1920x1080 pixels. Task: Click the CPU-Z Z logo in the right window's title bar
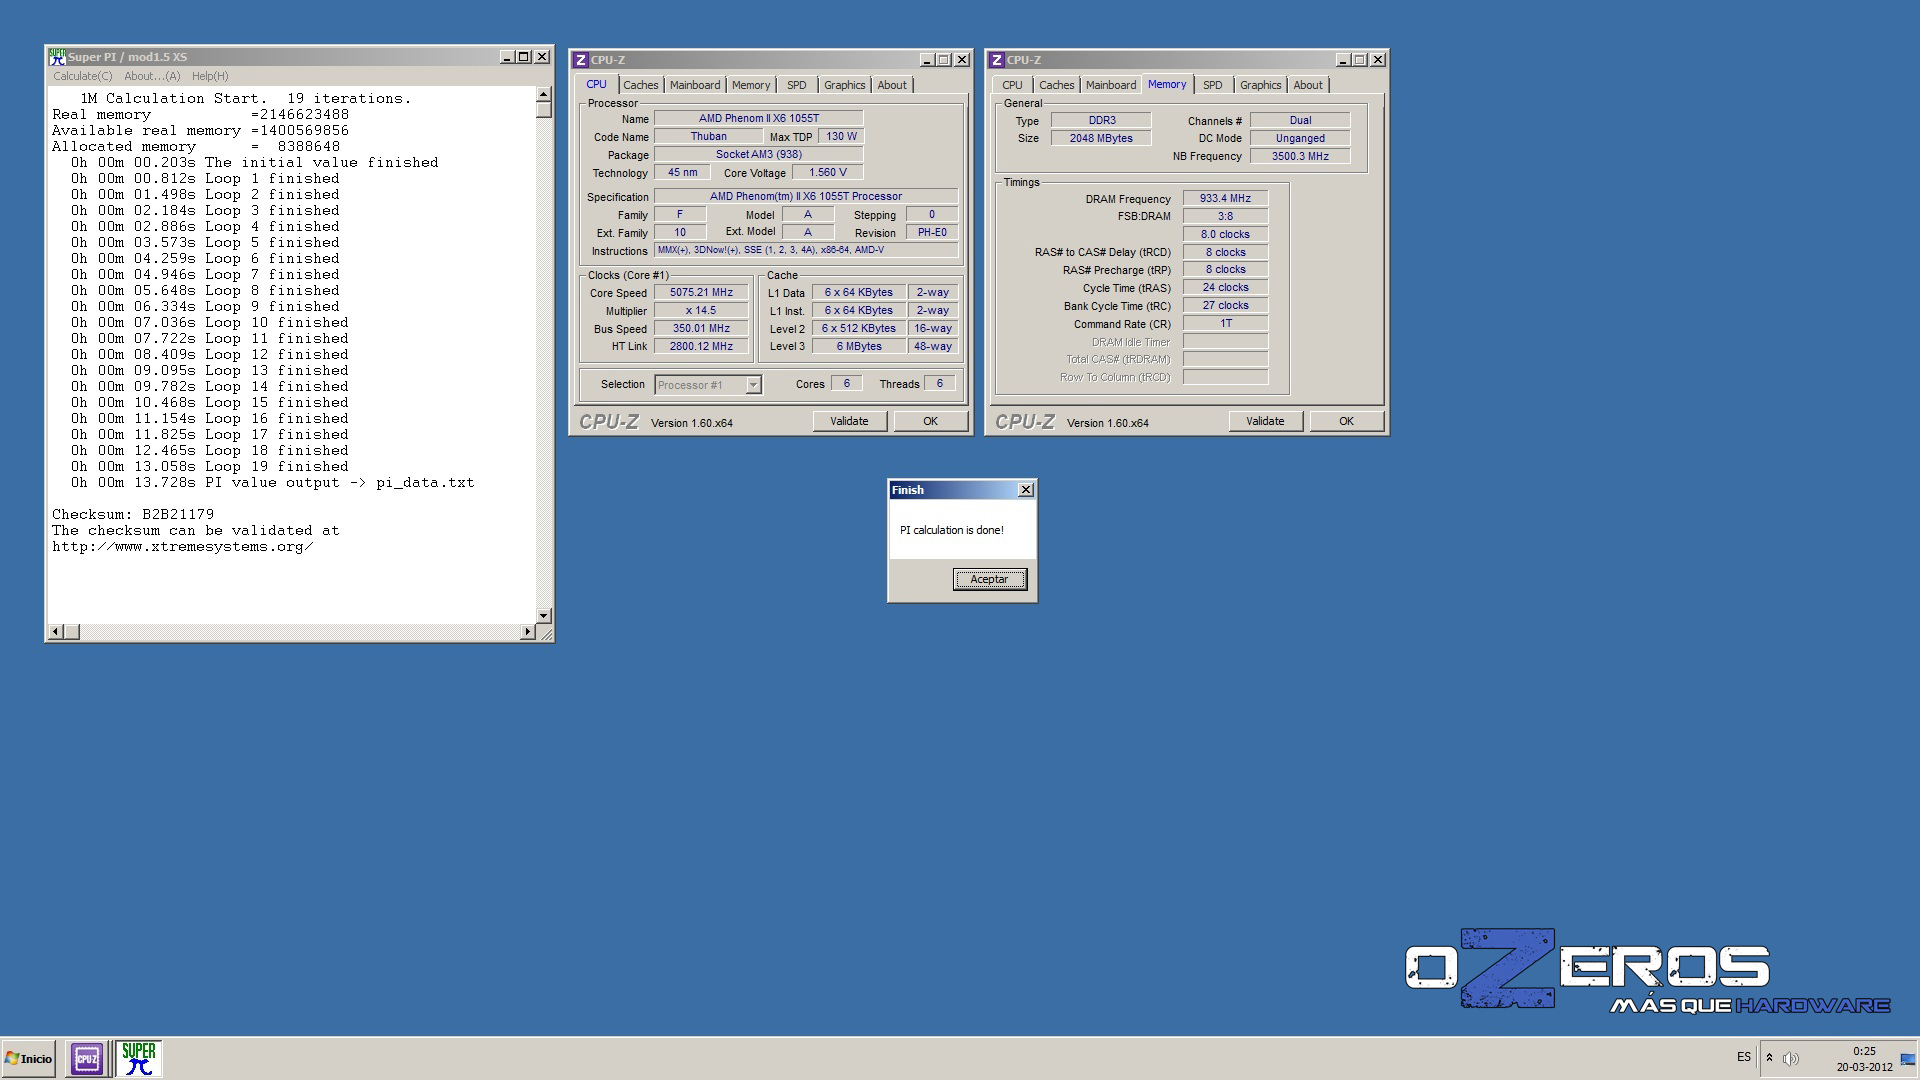(x=997, y=60)
